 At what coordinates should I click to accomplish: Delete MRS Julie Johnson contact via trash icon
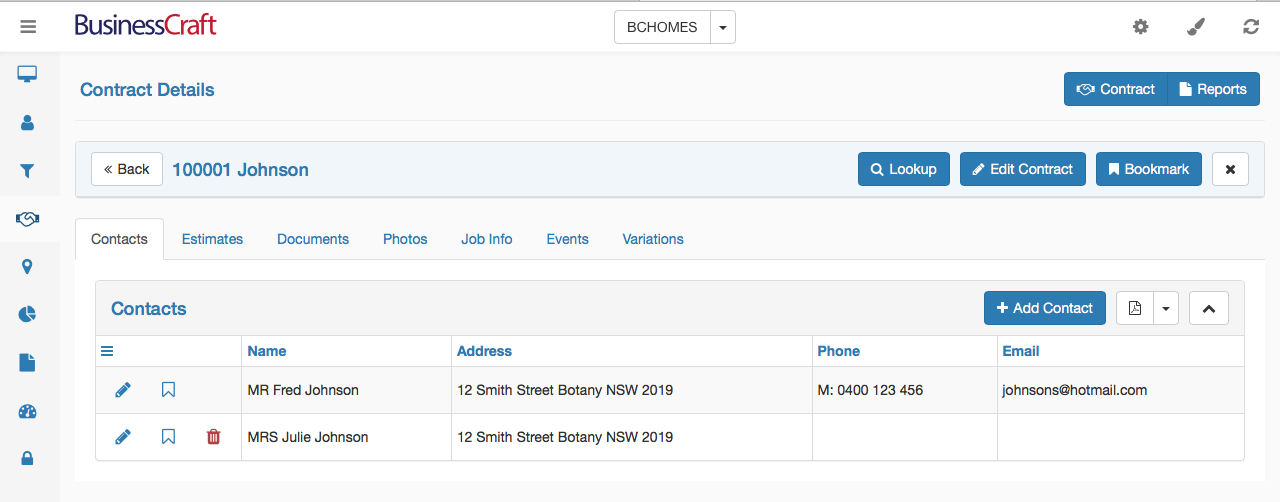[x=213, y=437]
